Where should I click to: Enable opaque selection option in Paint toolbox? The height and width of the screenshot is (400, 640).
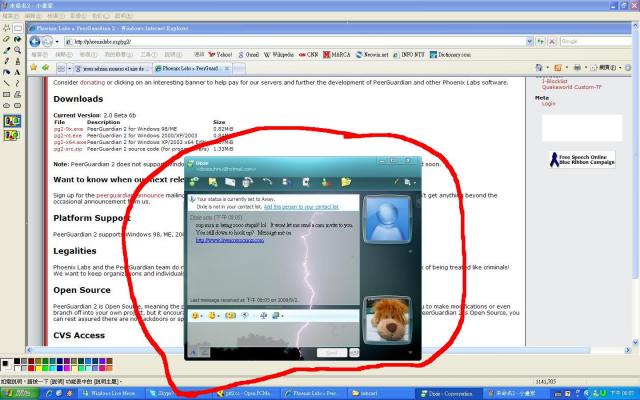pos(12,121)
